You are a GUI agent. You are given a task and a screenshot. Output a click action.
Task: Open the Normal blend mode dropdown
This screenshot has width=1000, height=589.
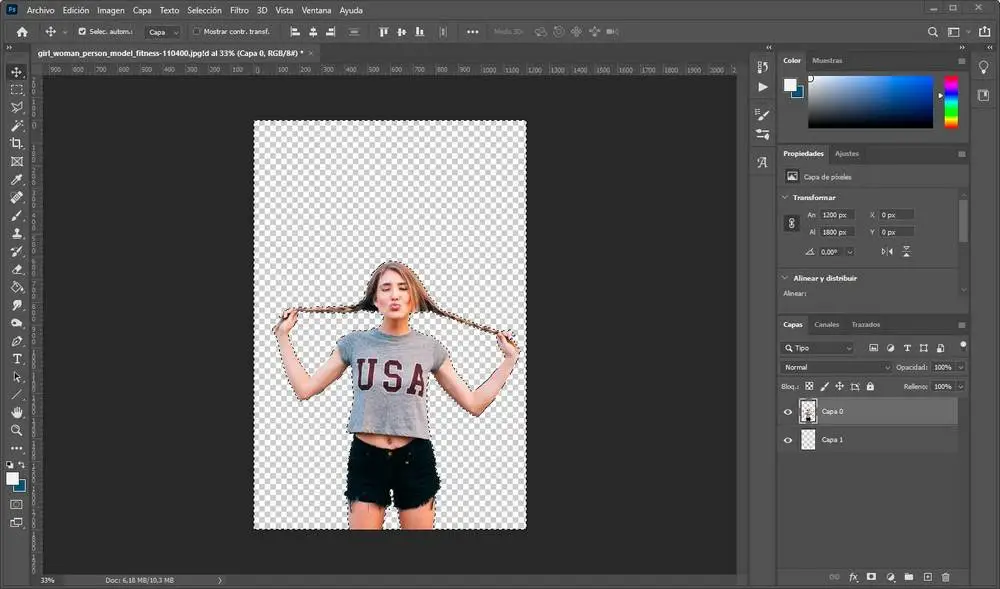(836, 368)
